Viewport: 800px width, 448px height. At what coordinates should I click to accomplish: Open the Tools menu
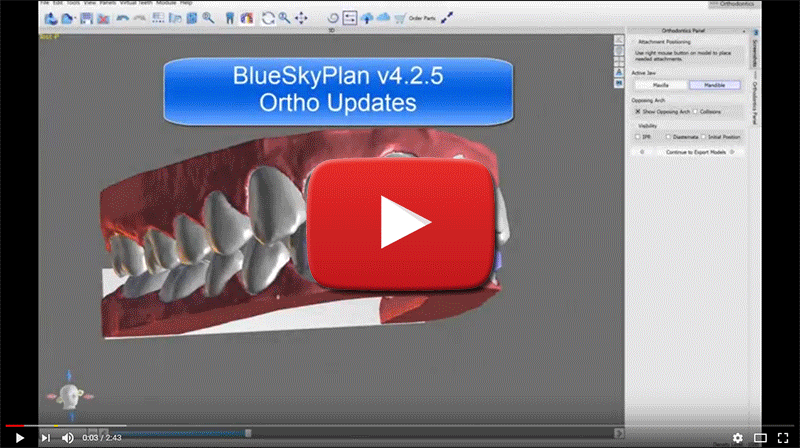[x=73, y=3]
